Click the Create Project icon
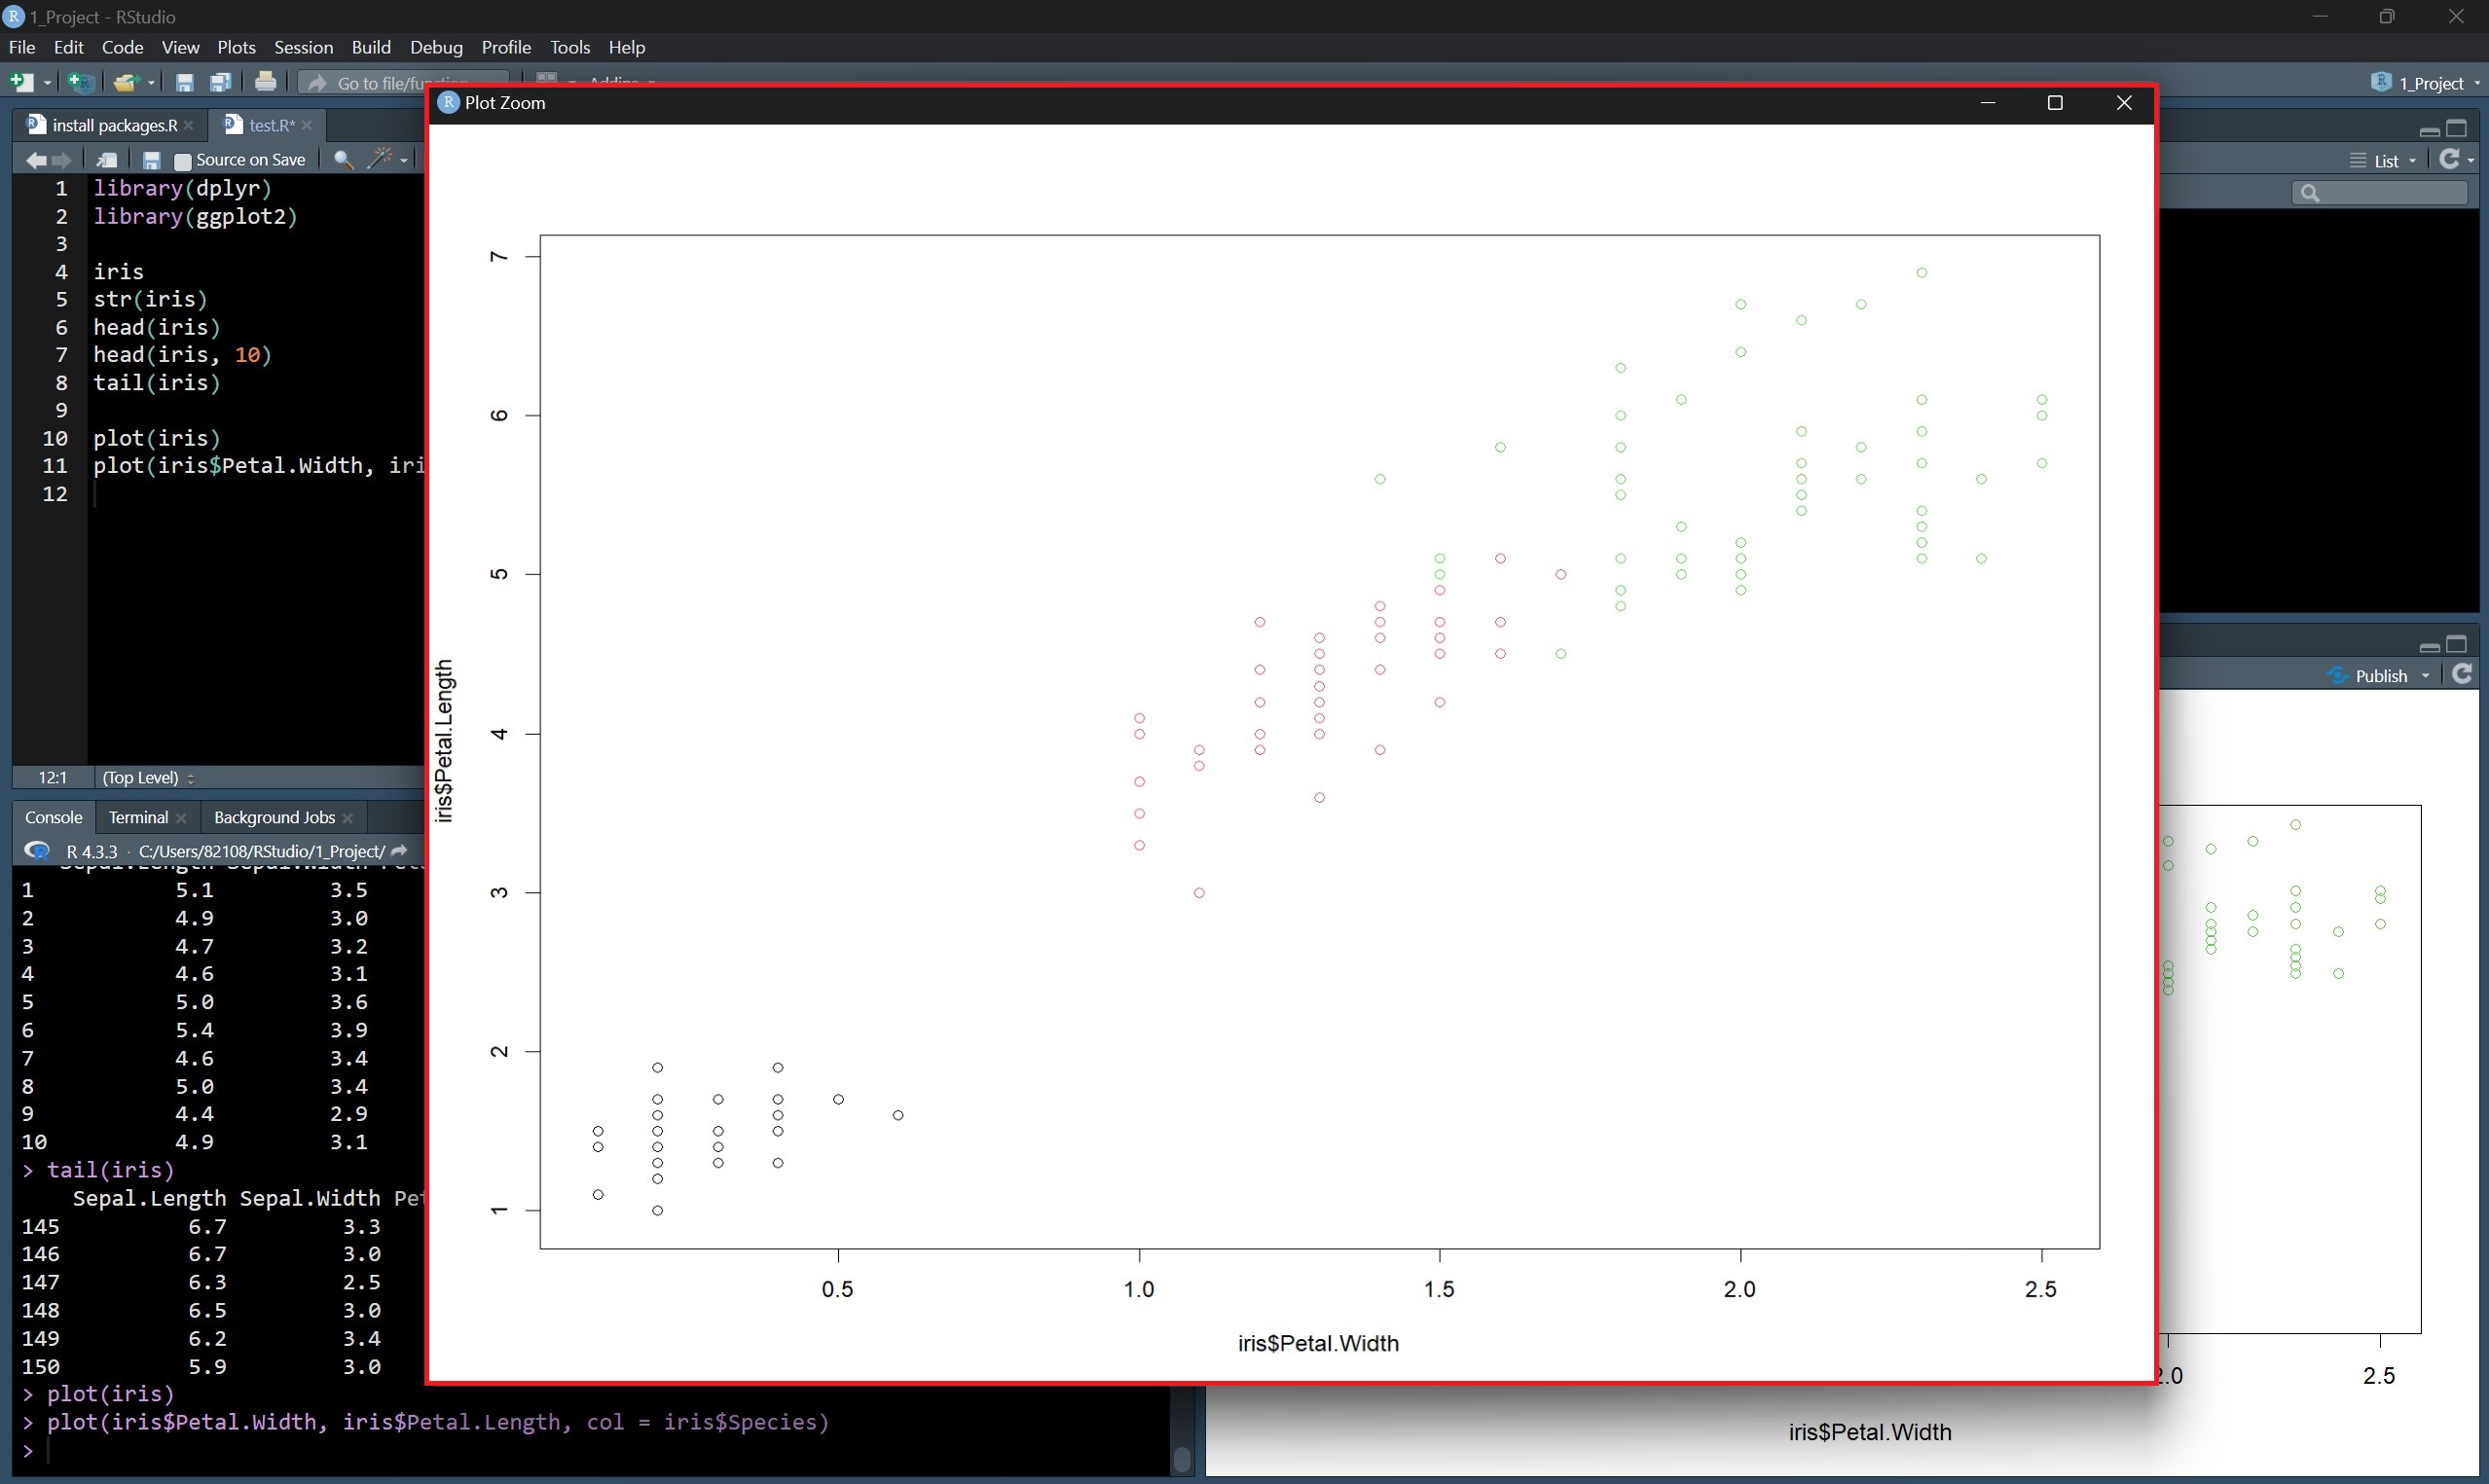This screenshot has height=1484, width=2489. click(x=80, y=82)
